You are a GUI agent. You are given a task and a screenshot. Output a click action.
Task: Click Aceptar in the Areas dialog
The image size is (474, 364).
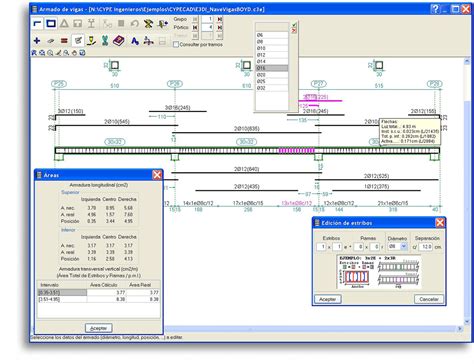[x=98, y=328]
